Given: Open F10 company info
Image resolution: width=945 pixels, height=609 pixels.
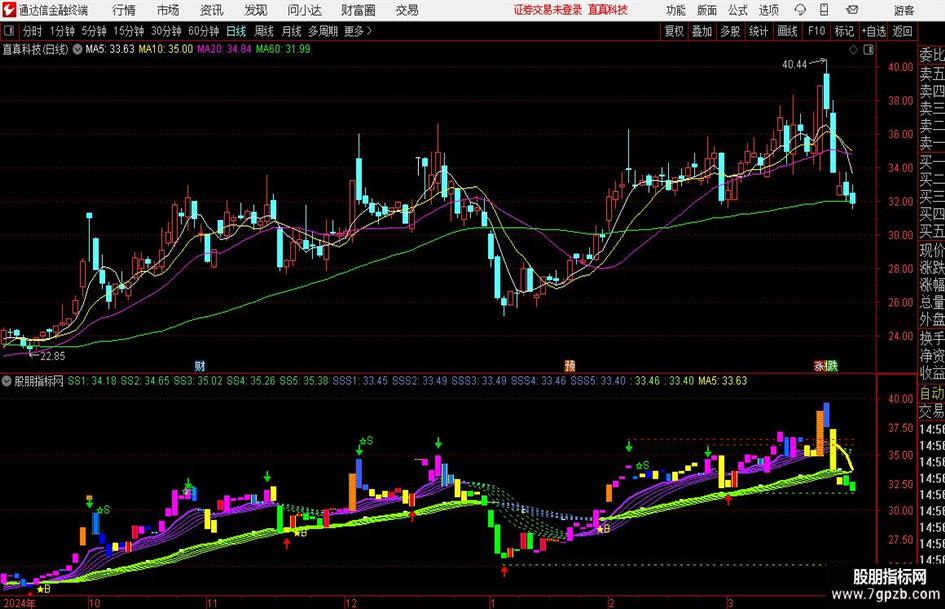Looking at the screenshot, I should pyautogui.click(x=817, y=31).
